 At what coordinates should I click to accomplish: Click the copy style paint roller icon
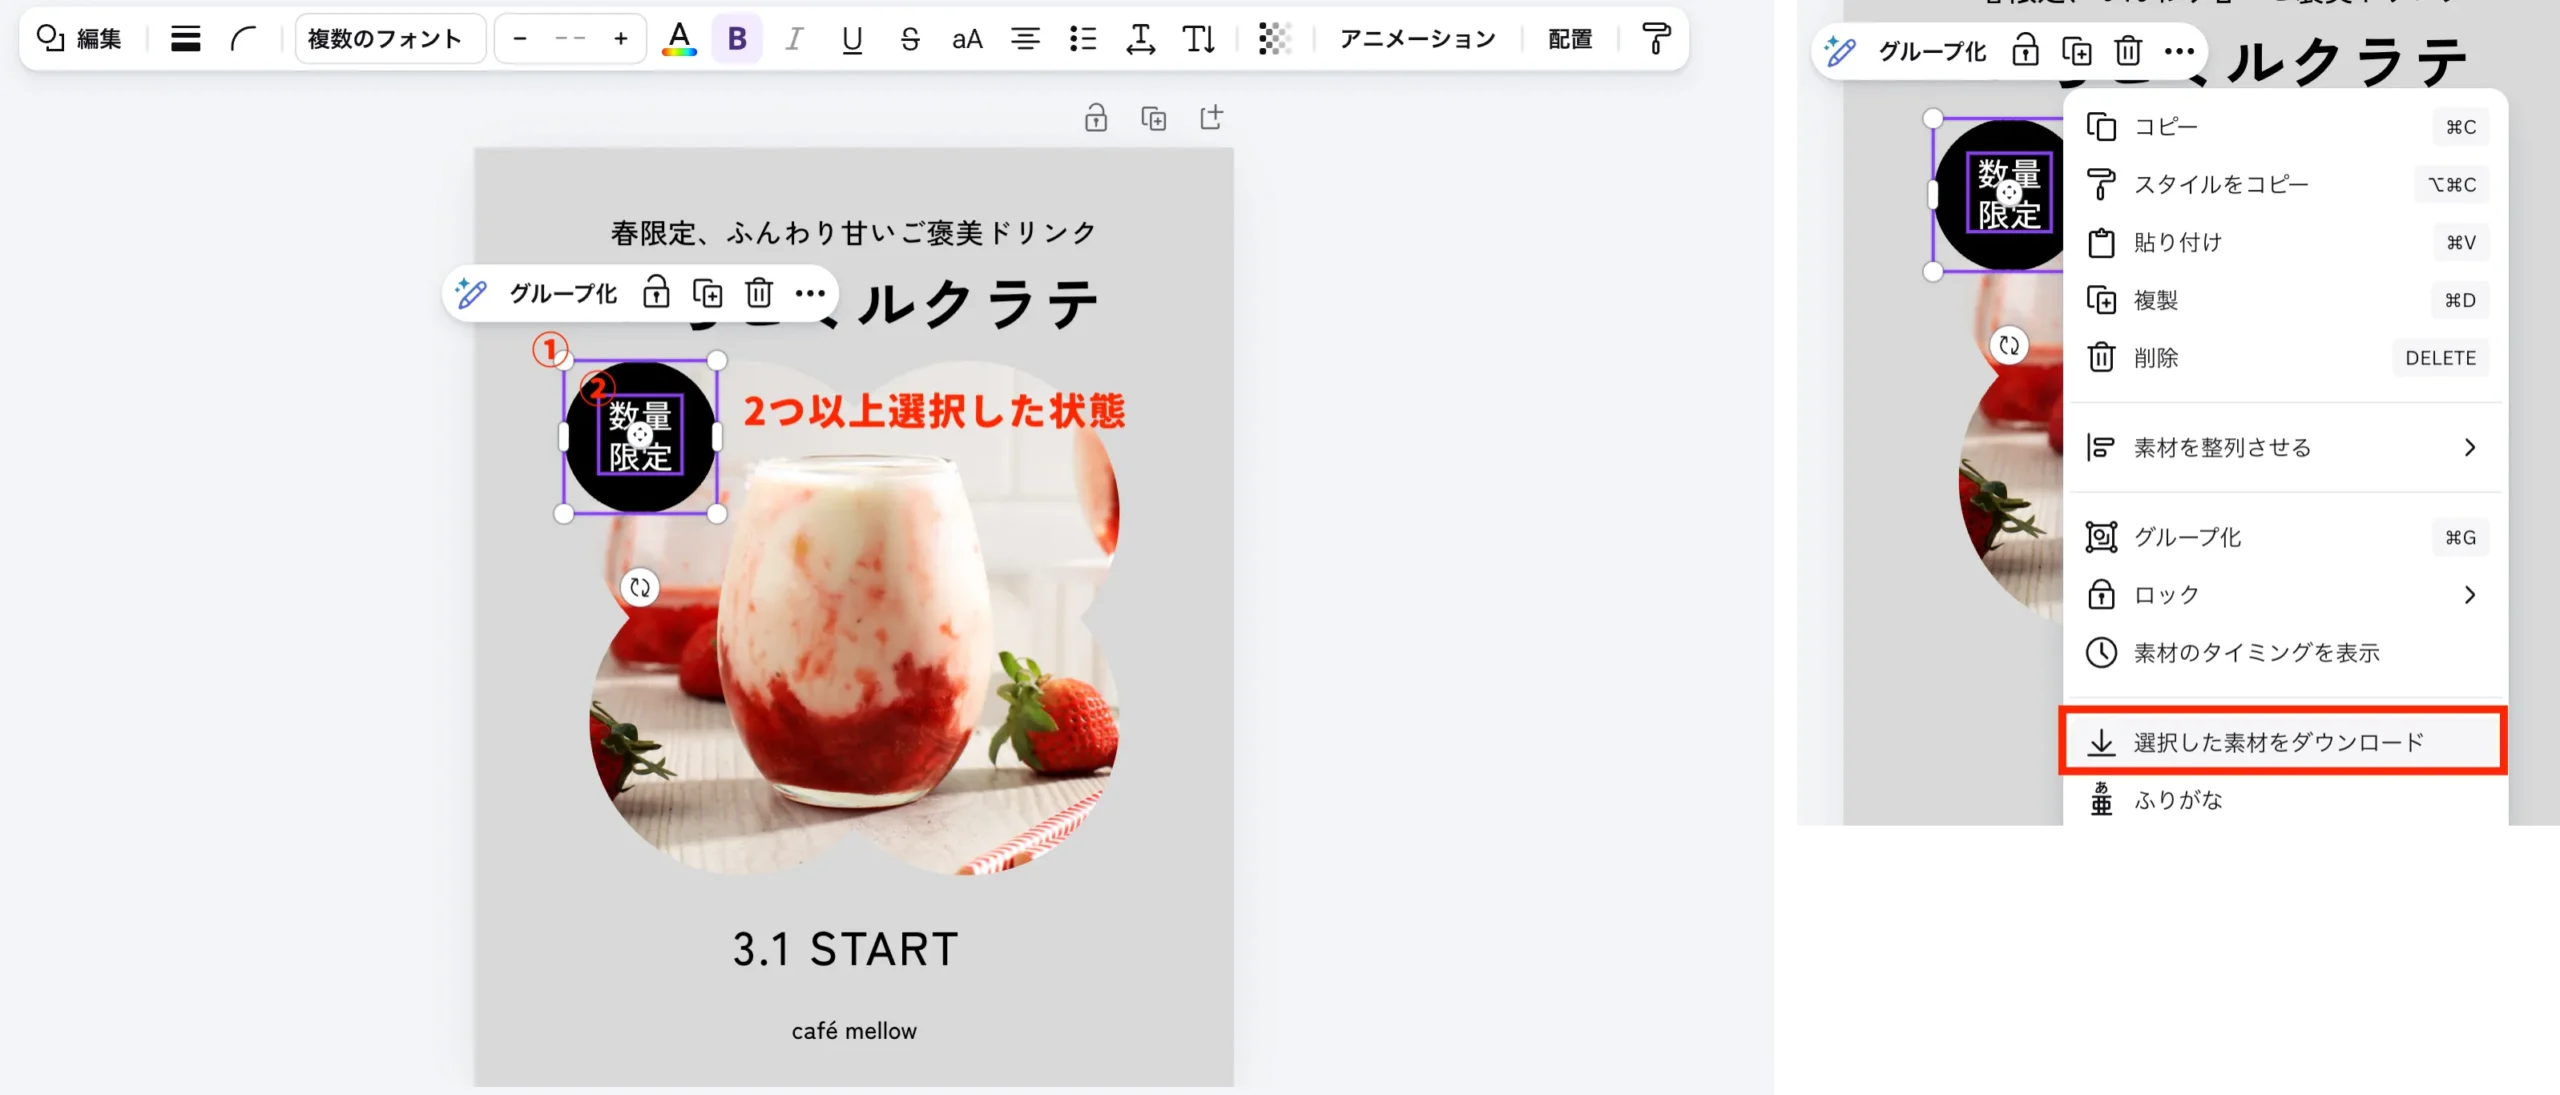(x=1656, y=39)
